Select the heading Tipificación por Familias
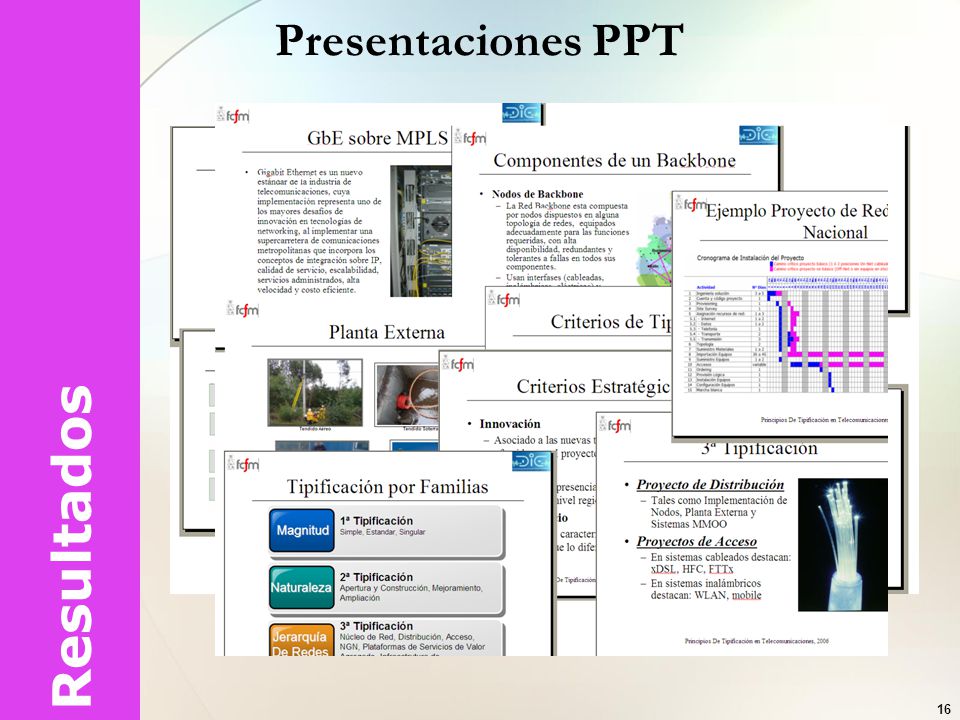Viewport: 960px width, 720px height. [x=388, y=487]
